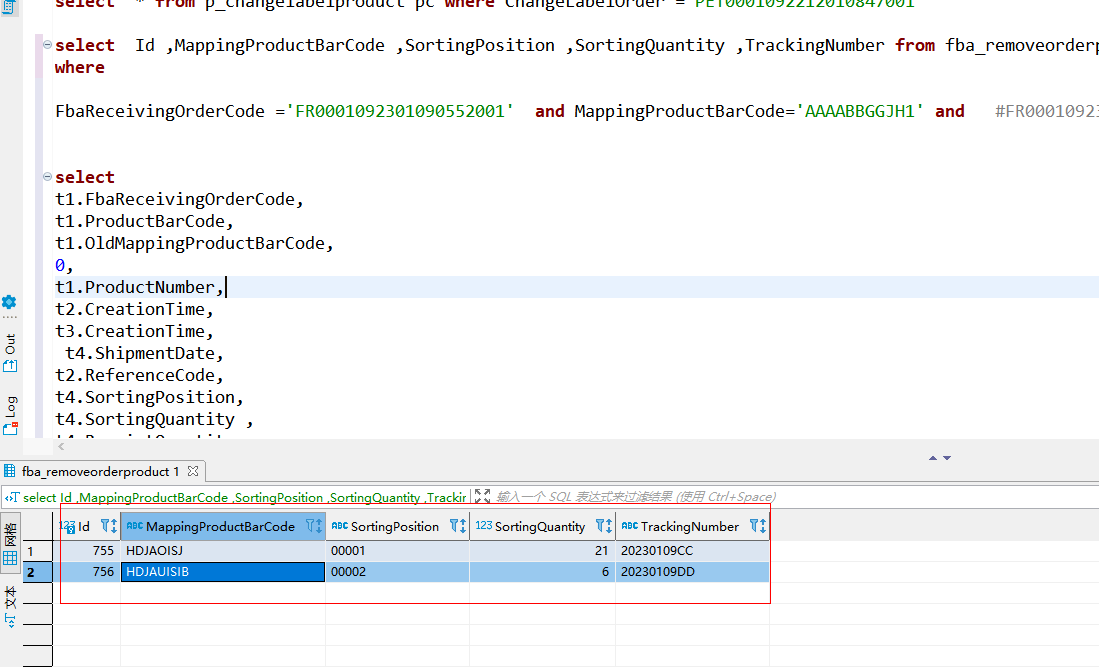Click the SortingPosition cell 00002
The image size is (1099, 667).
click(397, 572)
